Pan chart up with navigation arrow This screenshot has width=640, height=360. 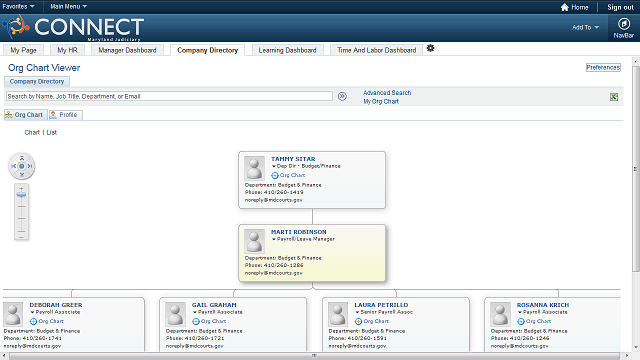22,158
